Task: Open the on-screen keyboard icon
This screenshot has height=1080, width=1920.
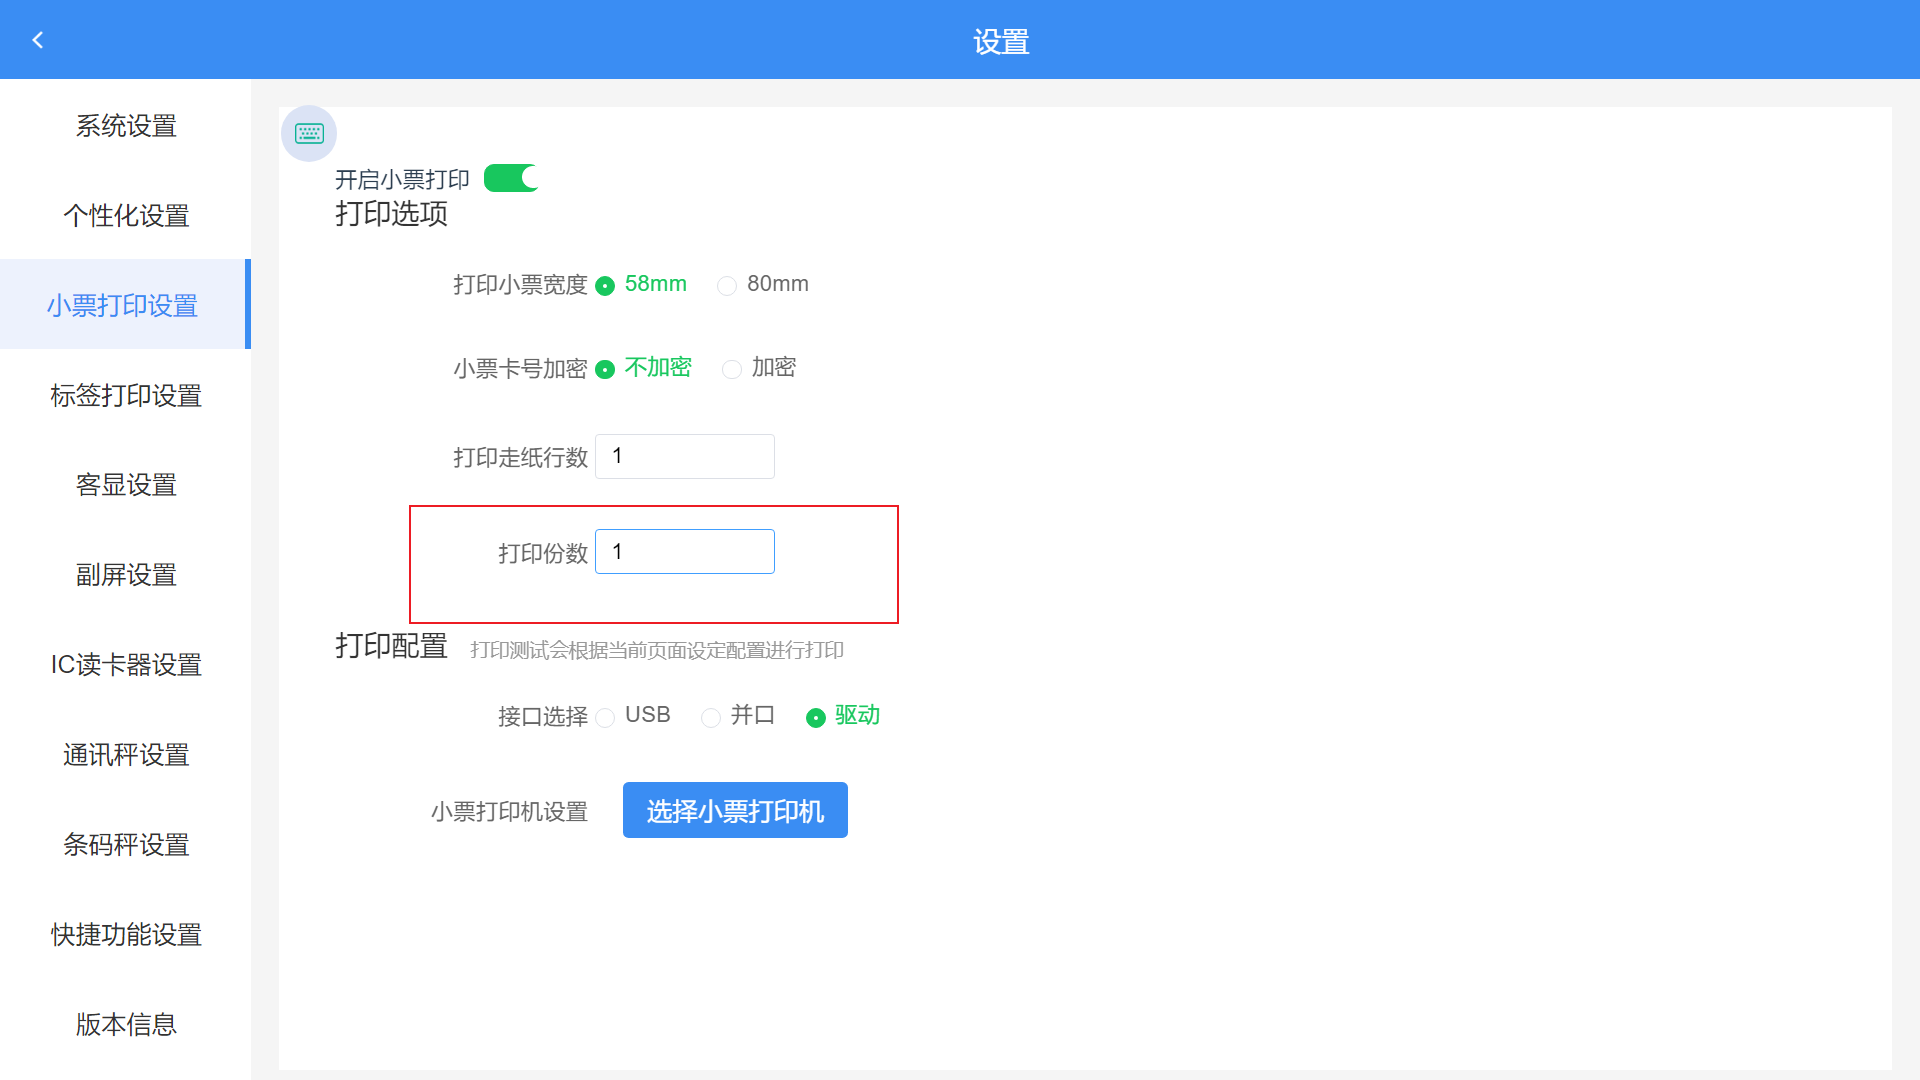Action: click(309, 133)
